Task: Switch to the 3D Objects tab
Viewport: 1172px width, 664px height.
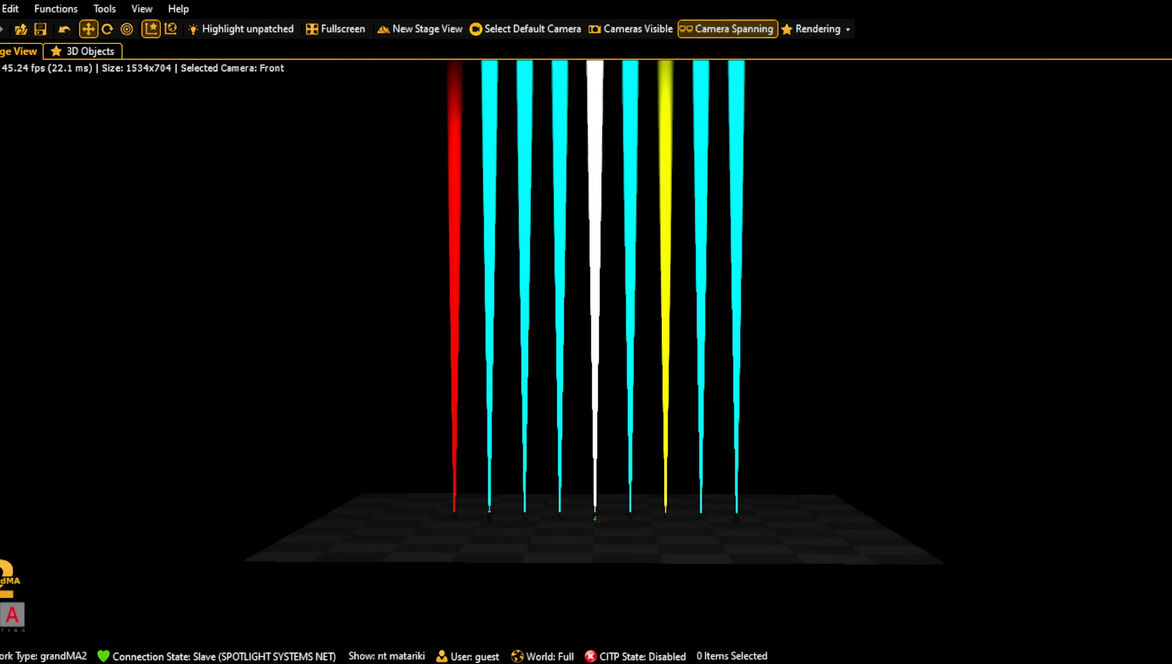Action: pyautogui.click(x=82, y=51)
